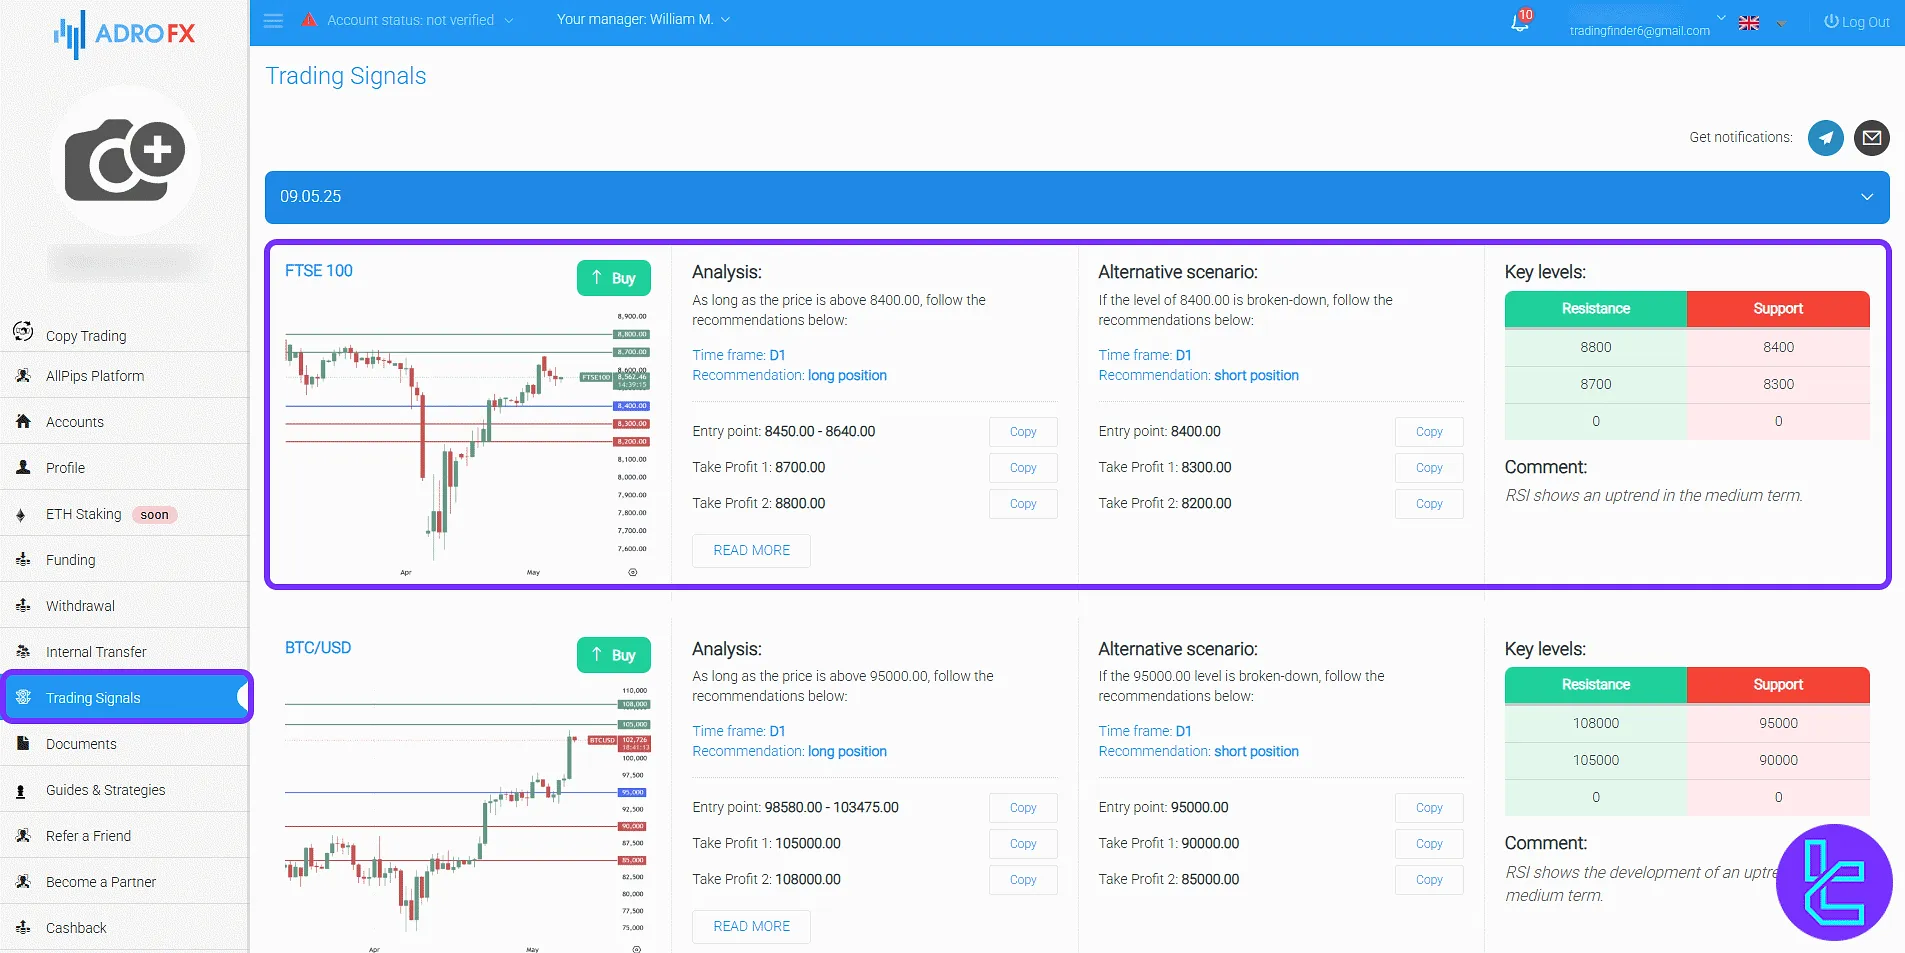Click the FTSE 100 candlestick chart
1905x953 pixels.
point(467,443)
